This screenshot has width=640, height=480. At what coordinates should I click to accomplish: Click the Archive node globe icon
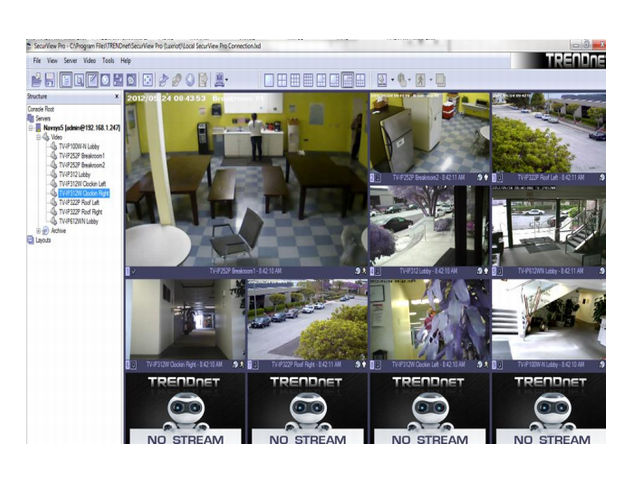[45, 231]
